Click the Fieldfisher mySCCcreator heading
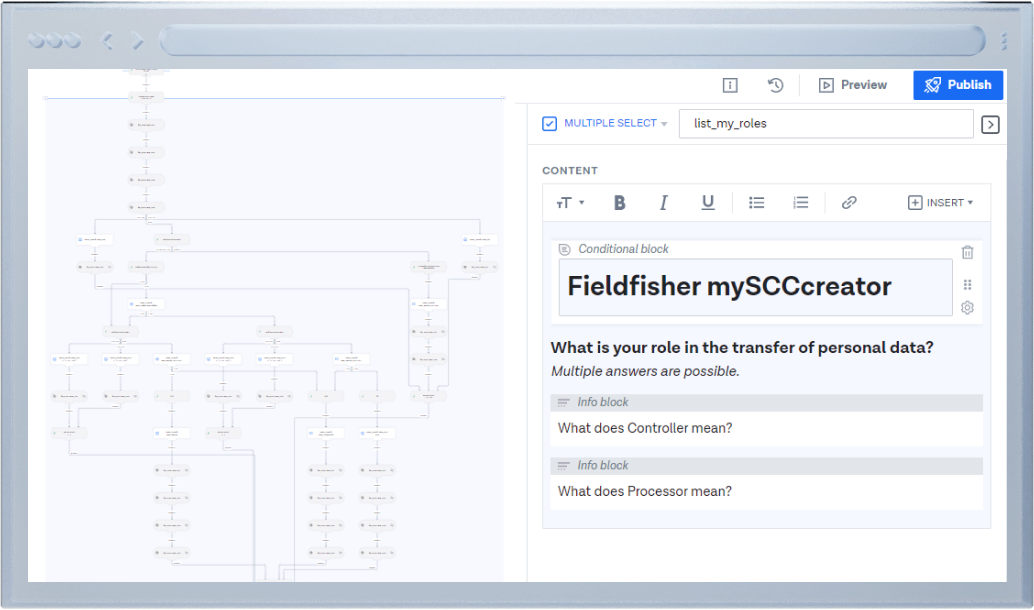The height and width of the screenshot is (610, 1034). [x=729, y=286]
